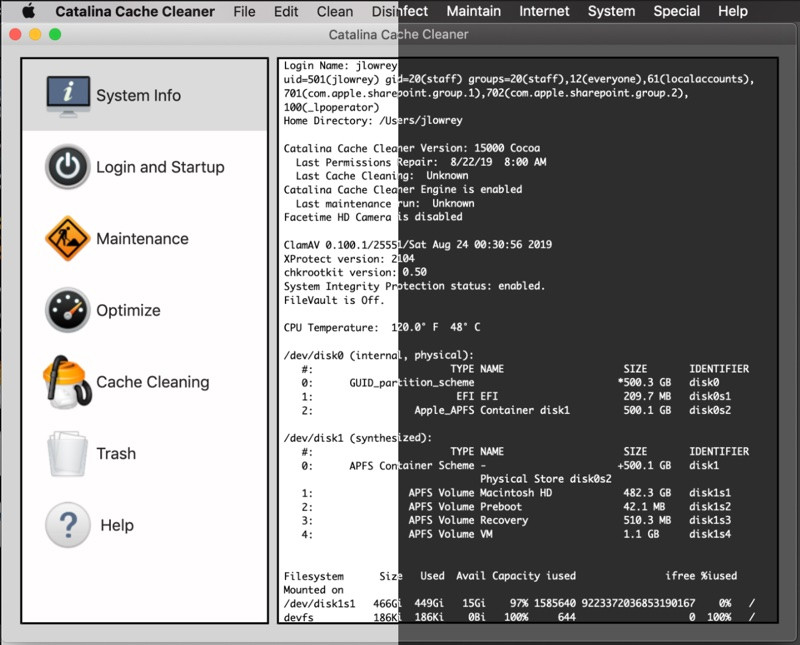
Task: Open the Apple menu
Action: tap(29, 11)
